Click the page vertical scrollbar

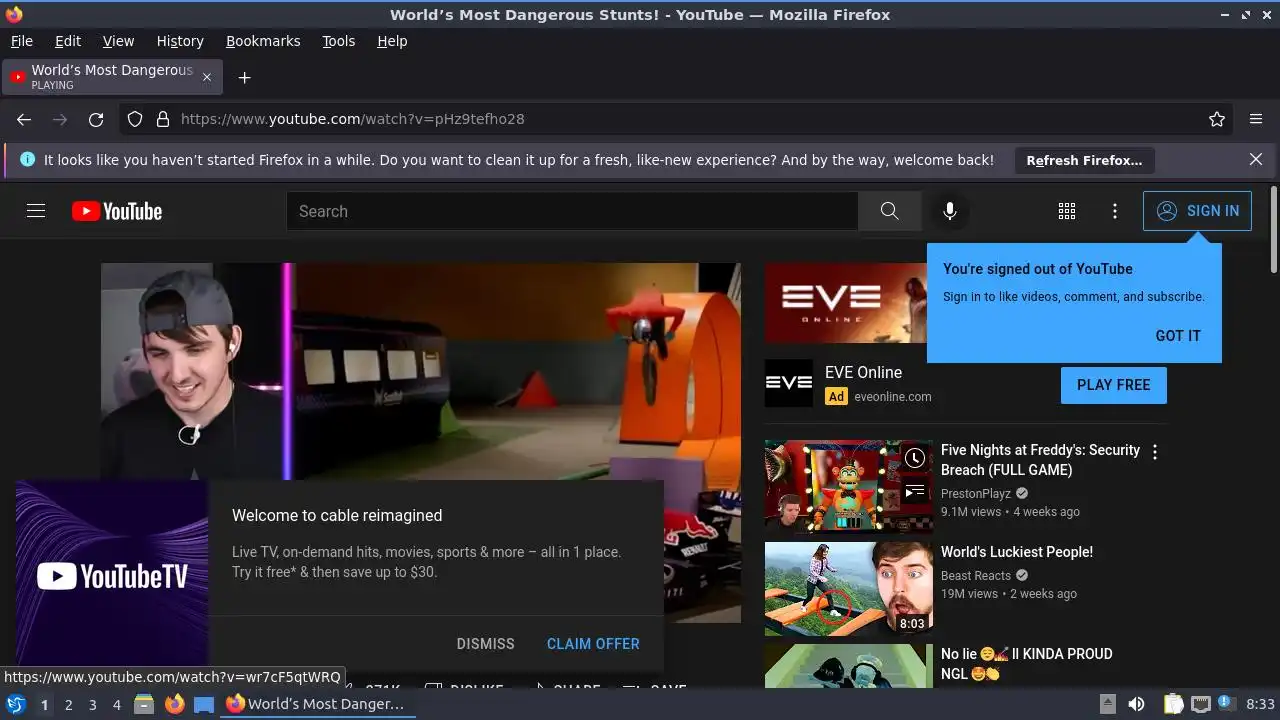pyautogui.click(x=1273, y=230)
